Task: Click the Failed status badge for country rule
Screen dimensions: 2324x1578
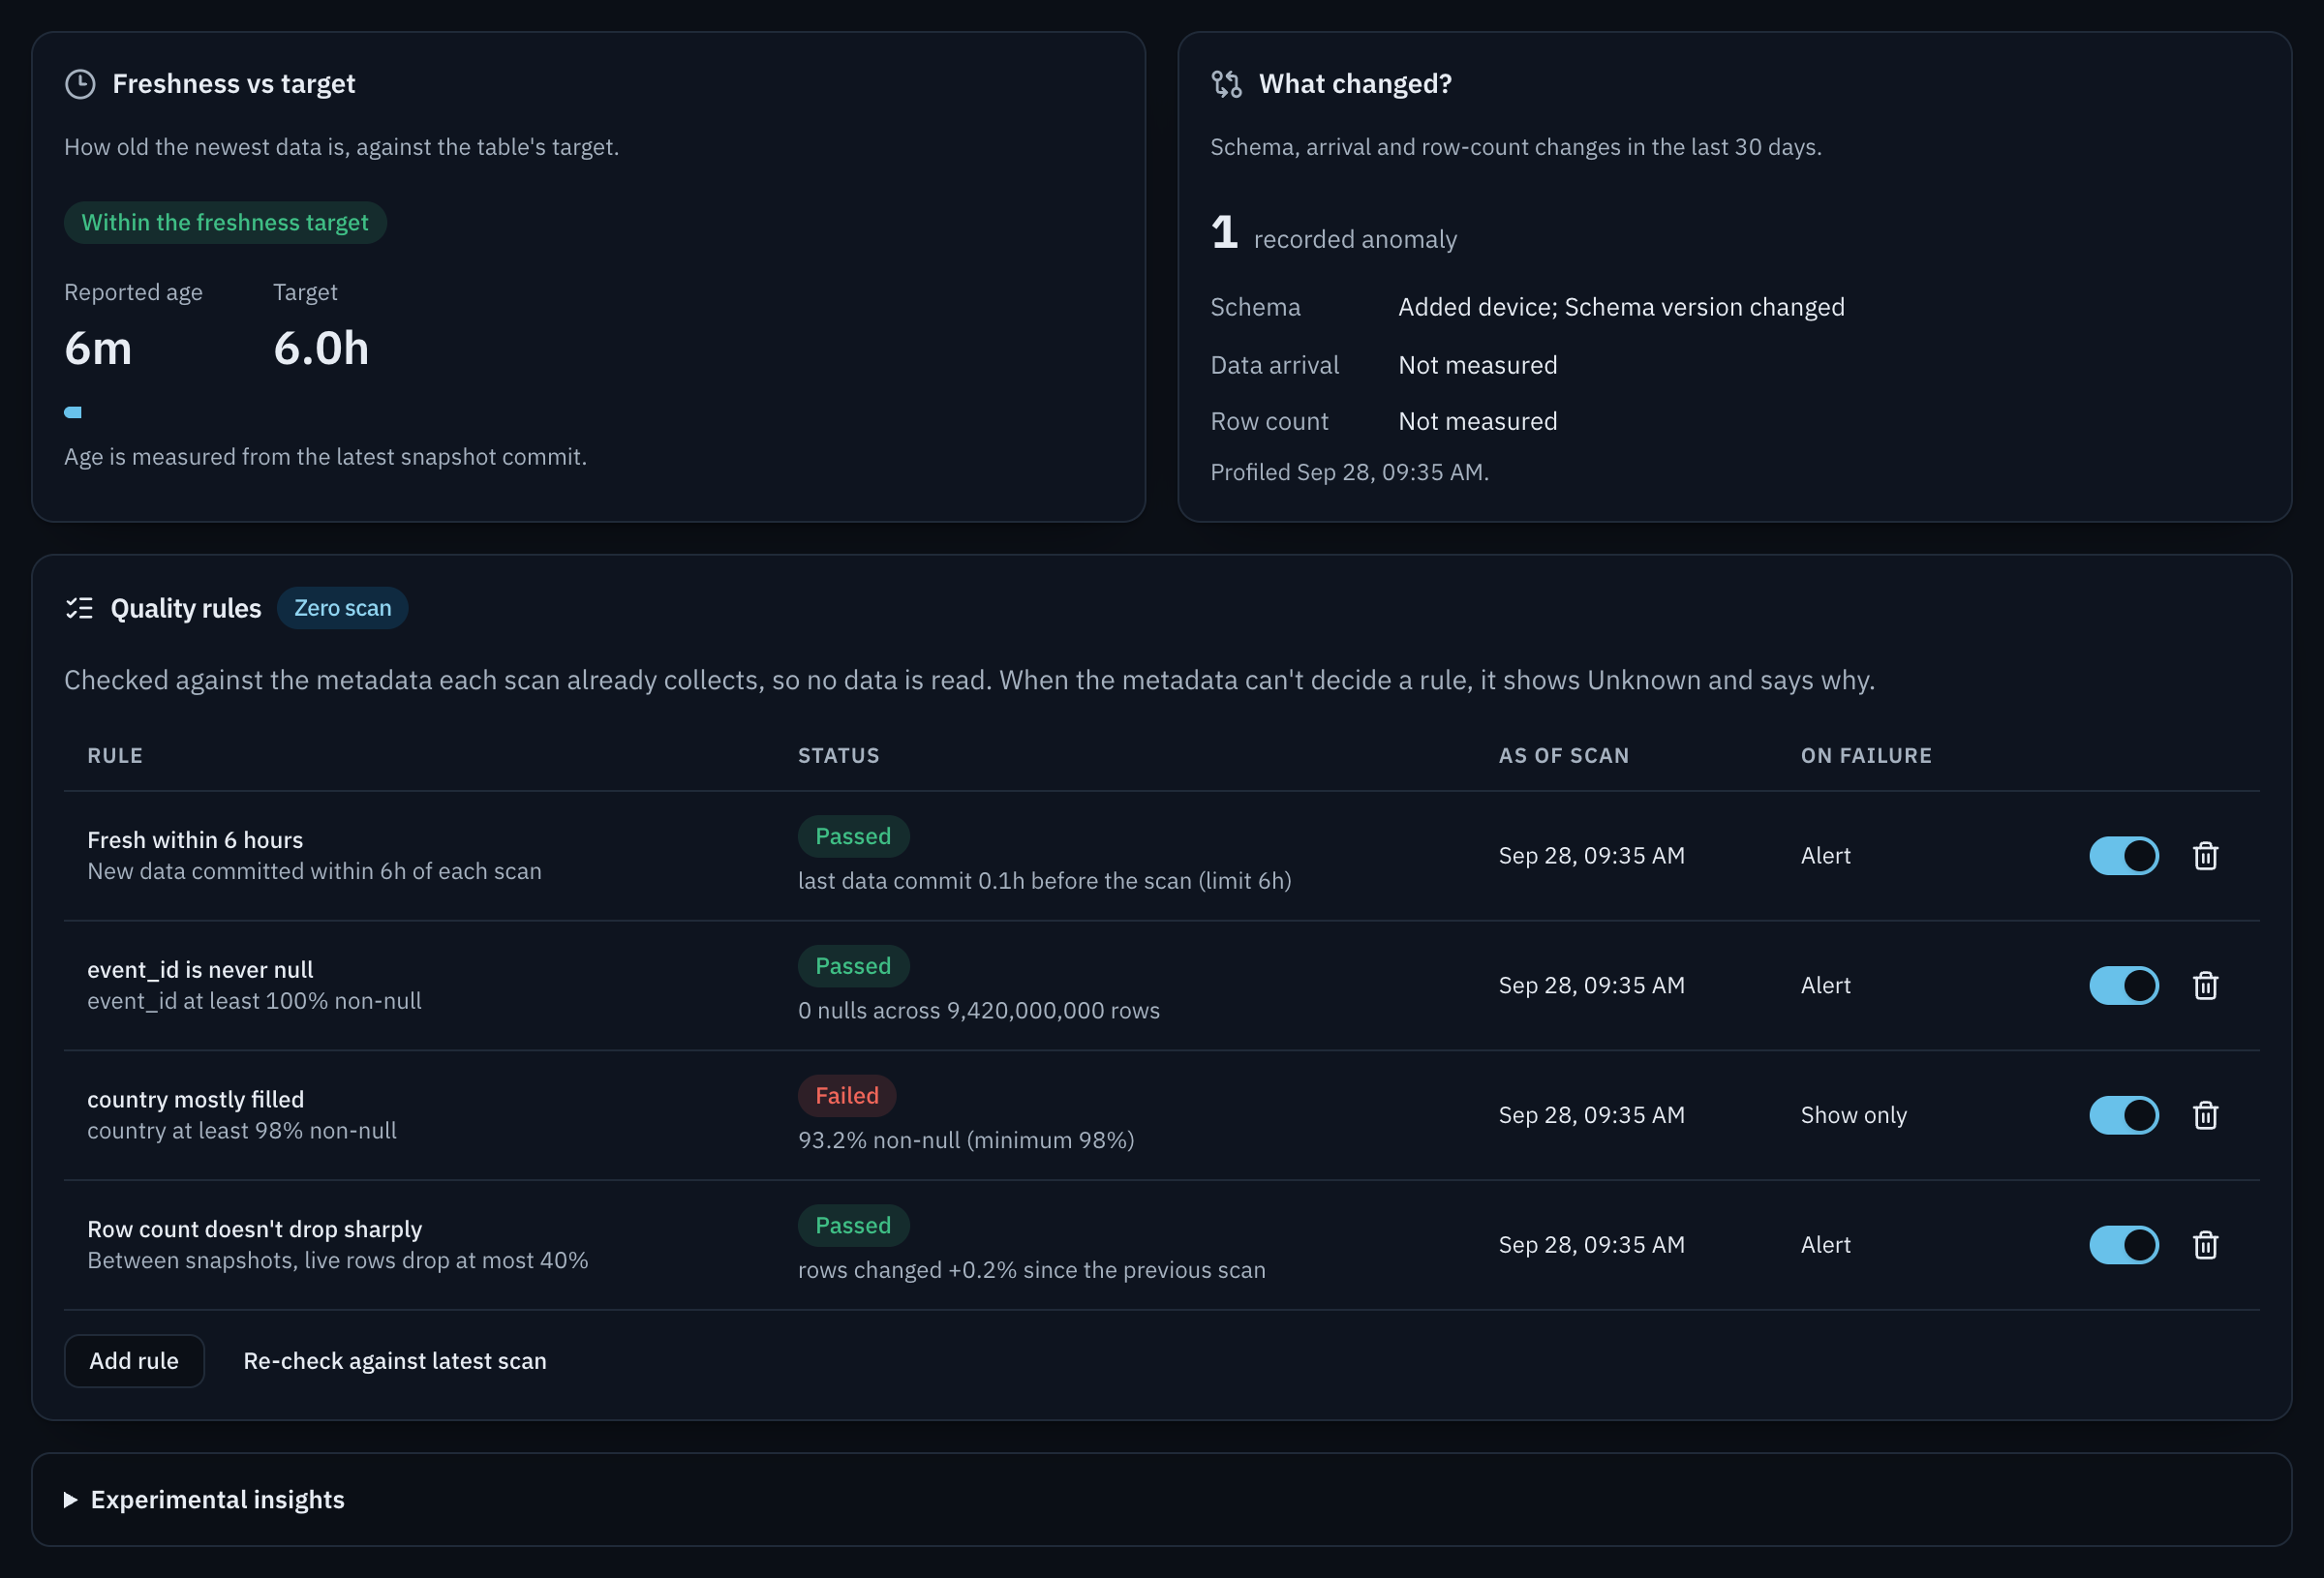Action: 847,1096
